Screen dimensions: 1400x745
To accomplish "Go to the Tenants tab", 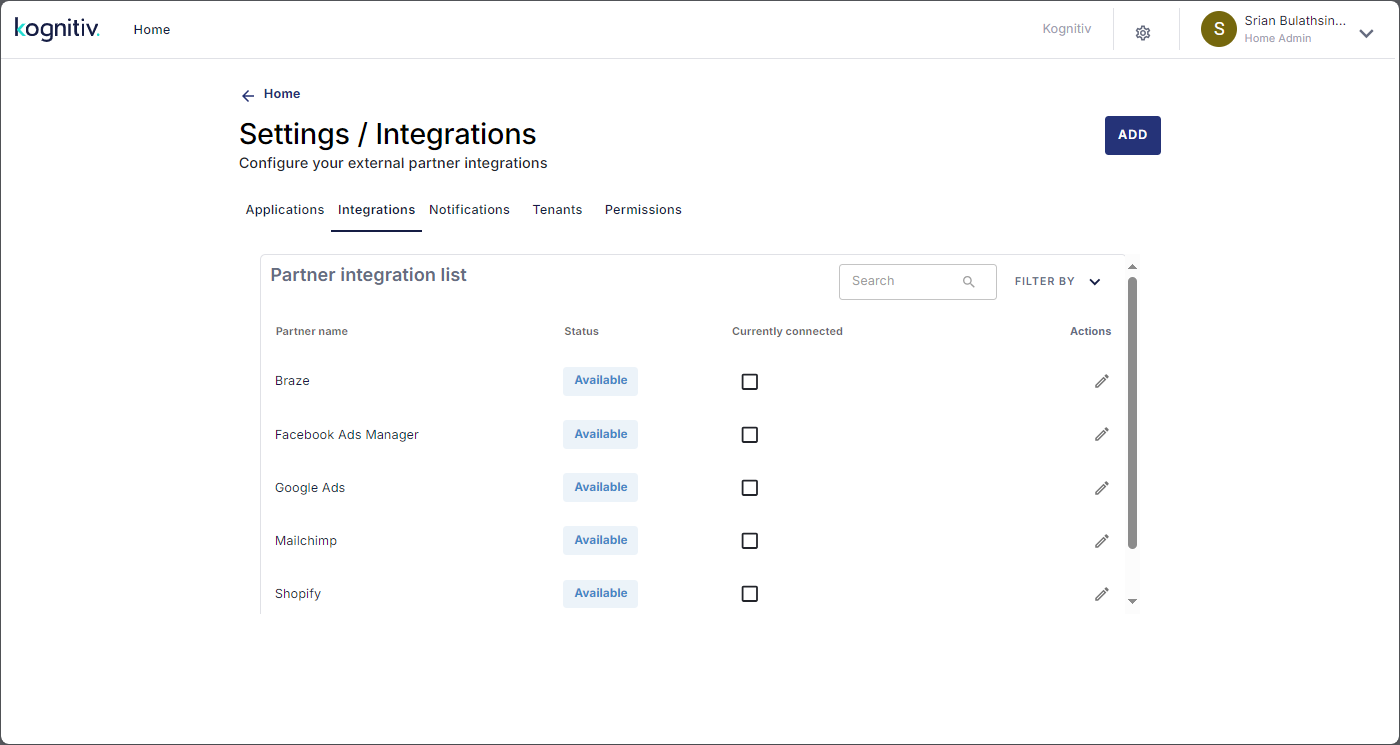I will pos(557,210).
